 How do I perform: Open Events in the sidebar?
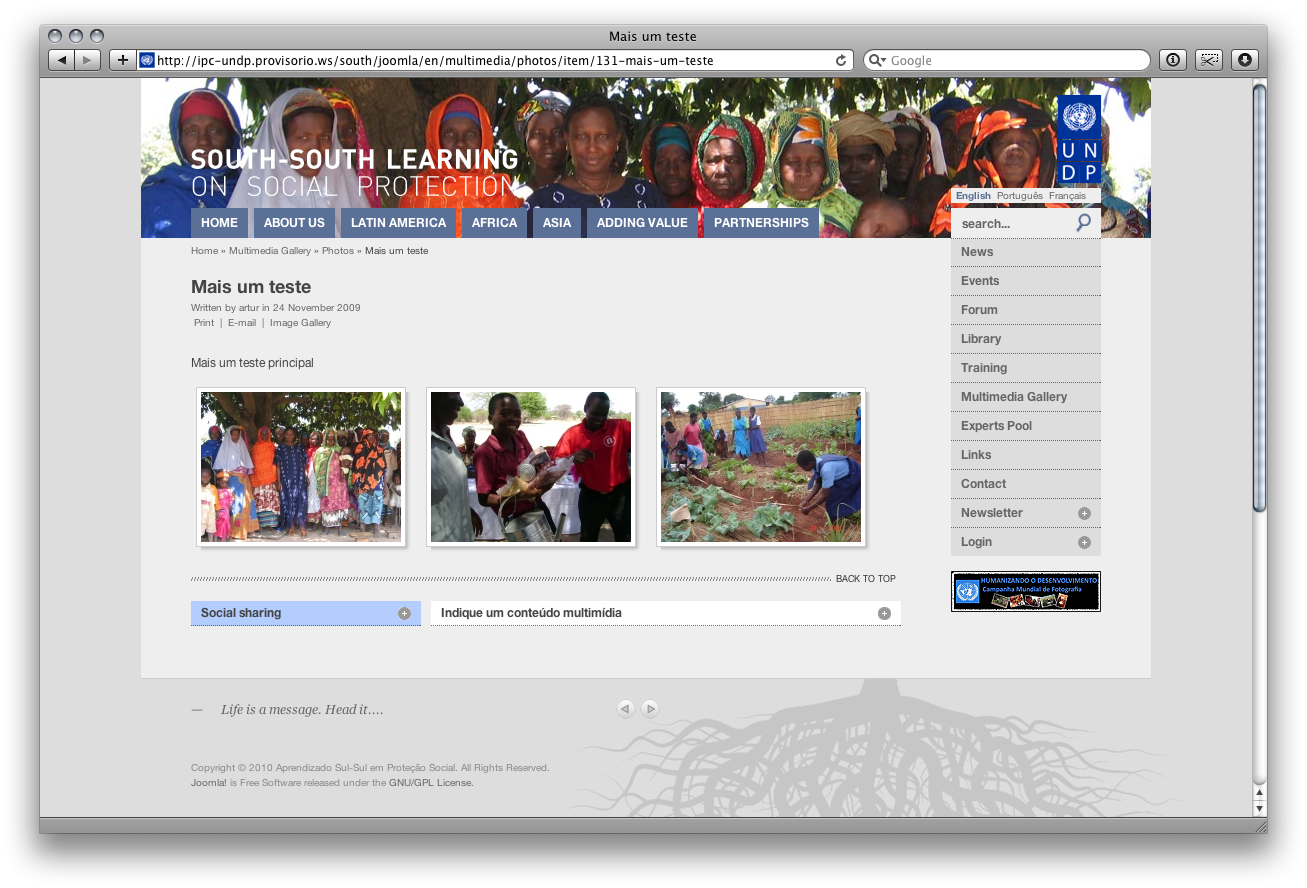[x=1026, y=281]
